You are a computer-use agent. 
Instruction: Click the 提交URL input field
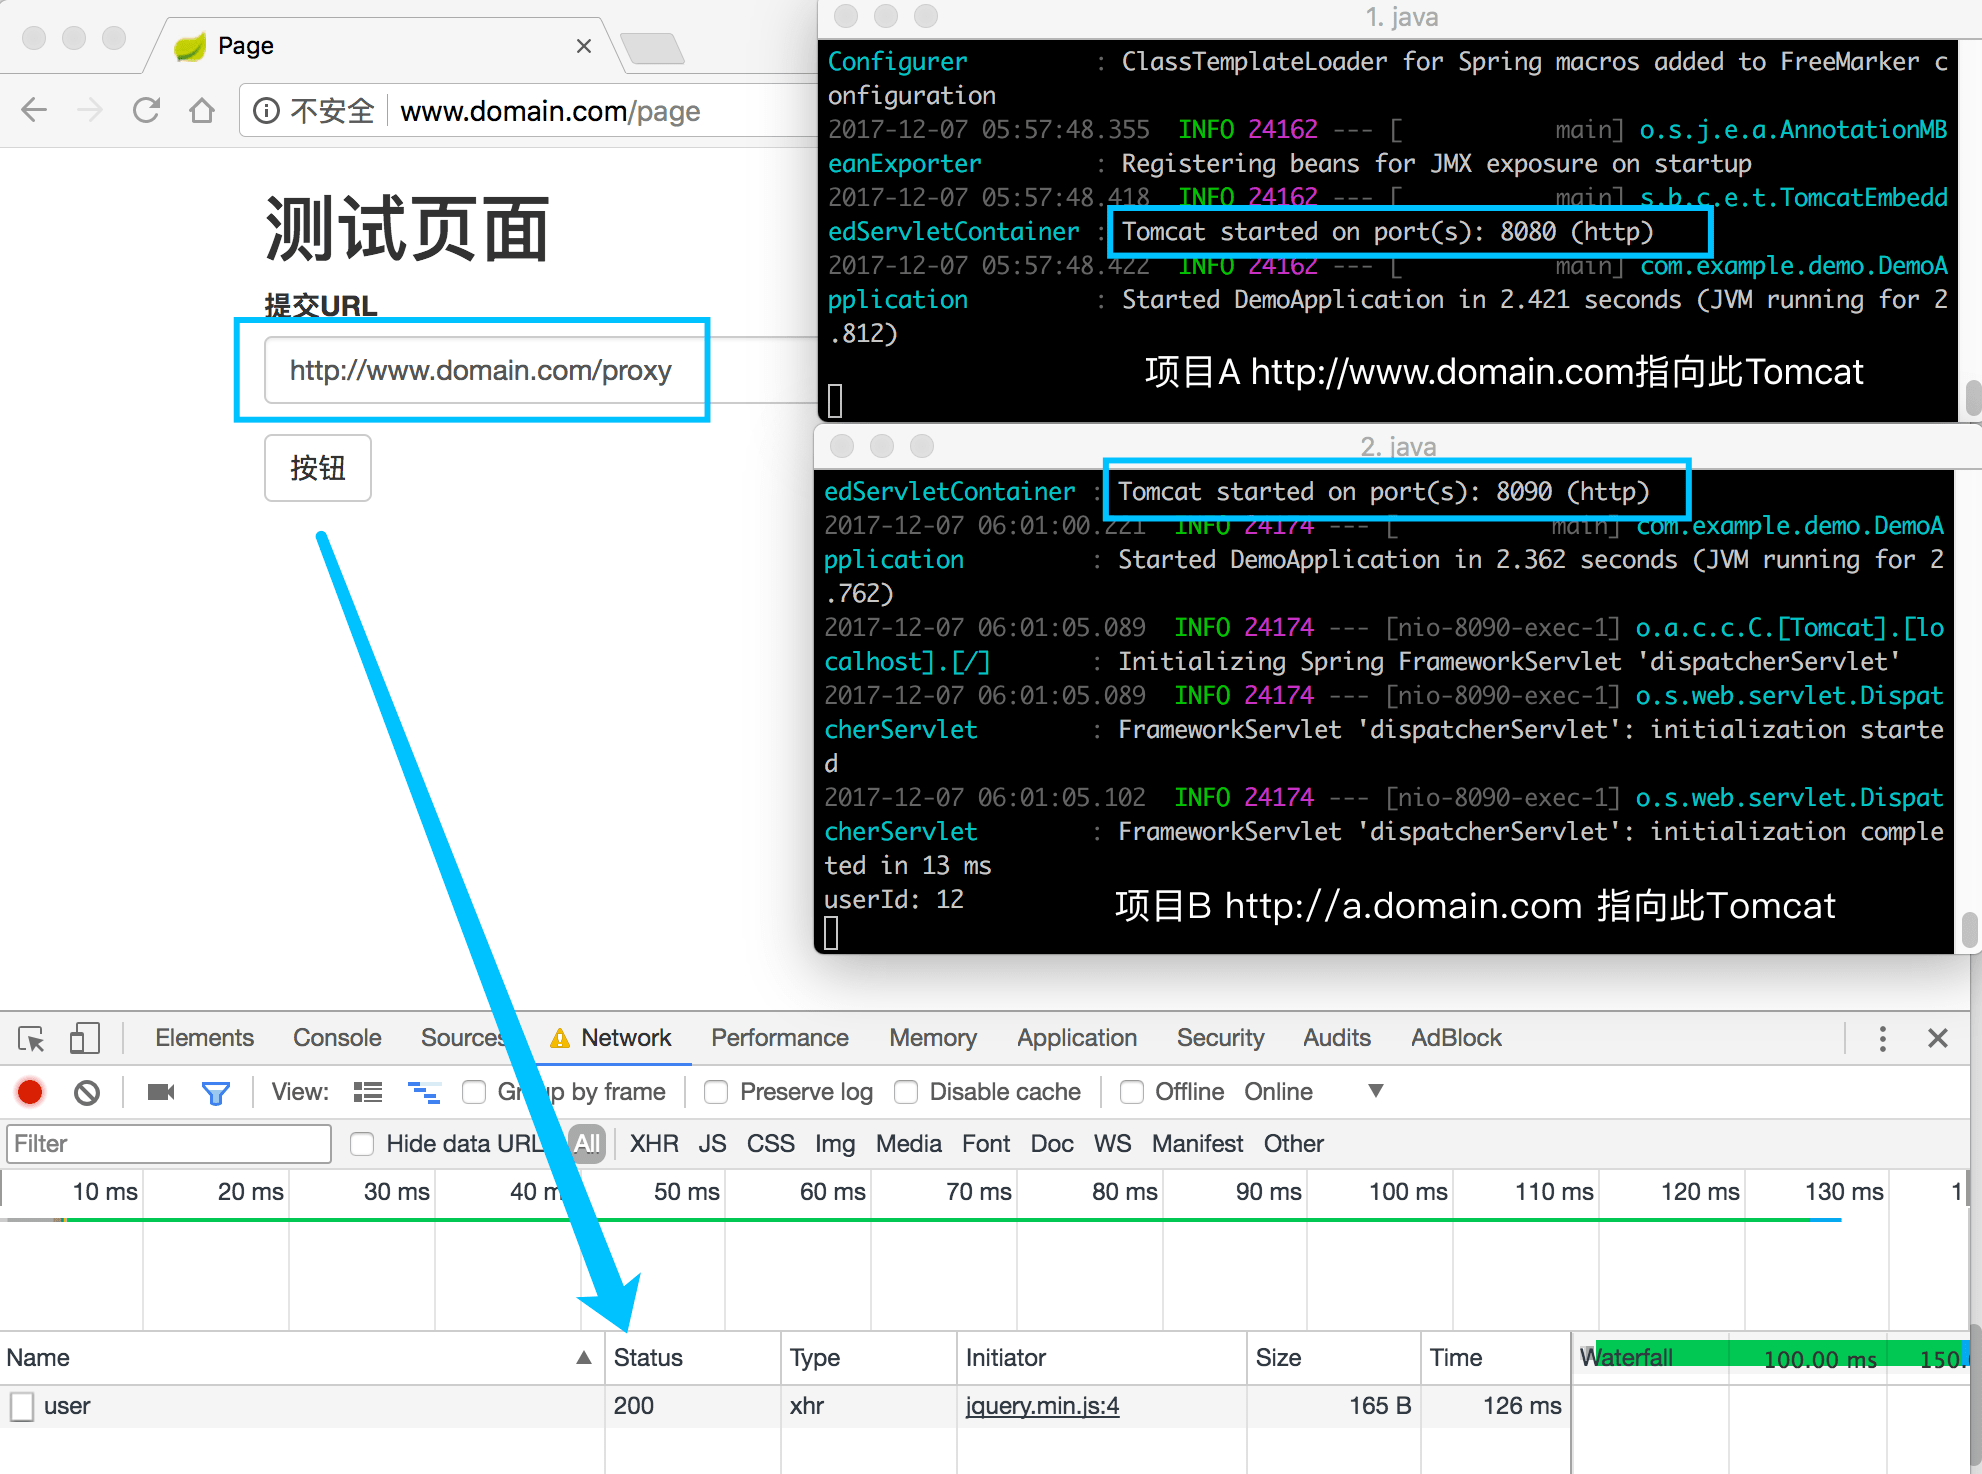[540, 370]
